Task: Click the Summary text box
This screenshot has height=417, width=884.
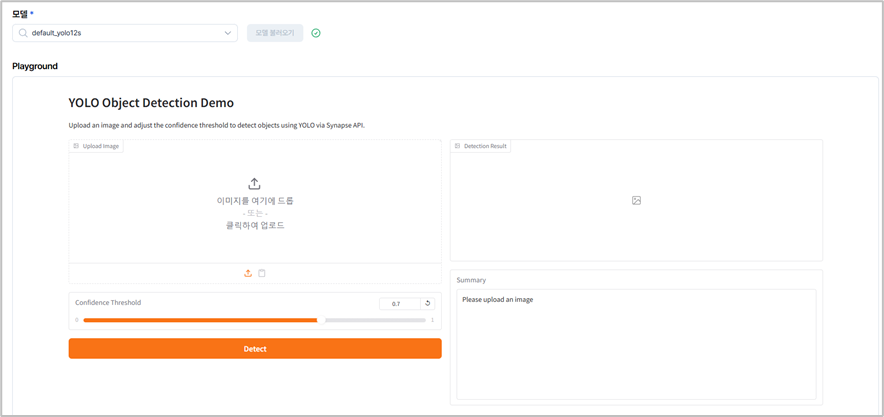Action: (x=636, y=344)
